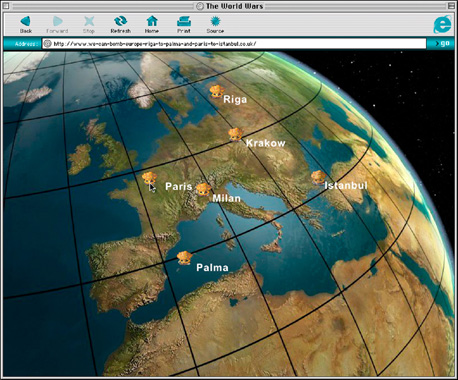Select the Palma city label
This screenshot has width=458, height=380.
coord(212,268)
